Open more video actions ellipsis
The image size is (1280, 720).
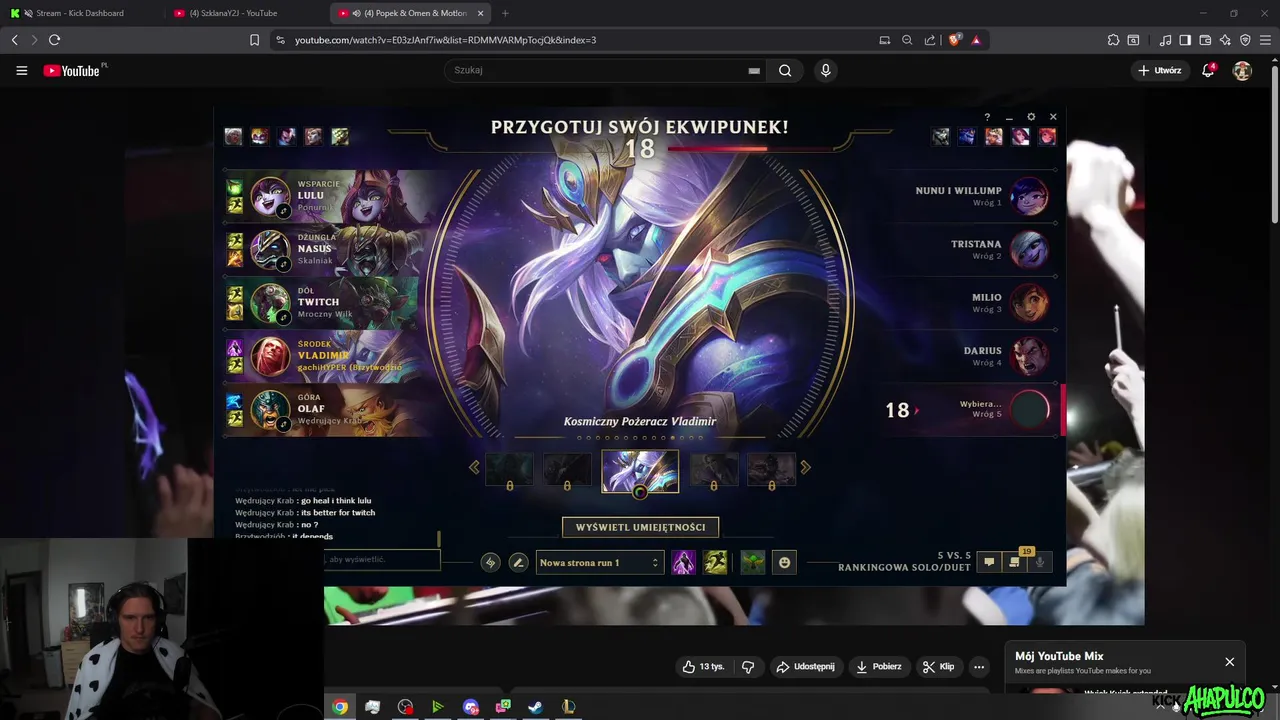(979, 667)
